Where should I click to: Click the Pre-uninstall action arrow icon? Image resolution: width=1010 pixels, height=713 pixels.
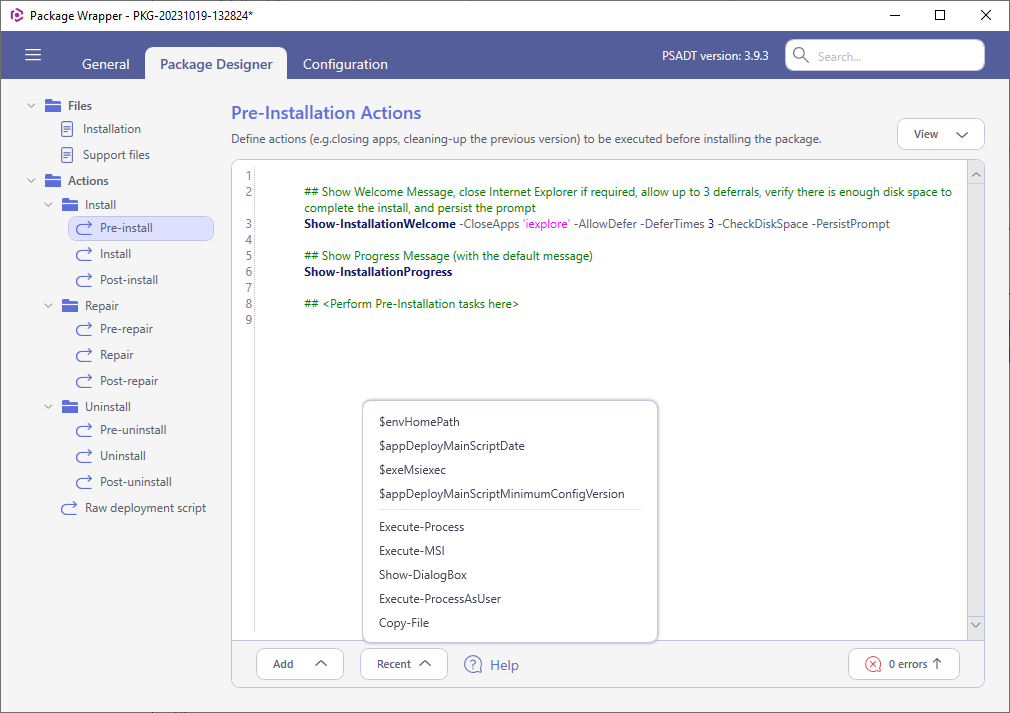click(84, 430)
